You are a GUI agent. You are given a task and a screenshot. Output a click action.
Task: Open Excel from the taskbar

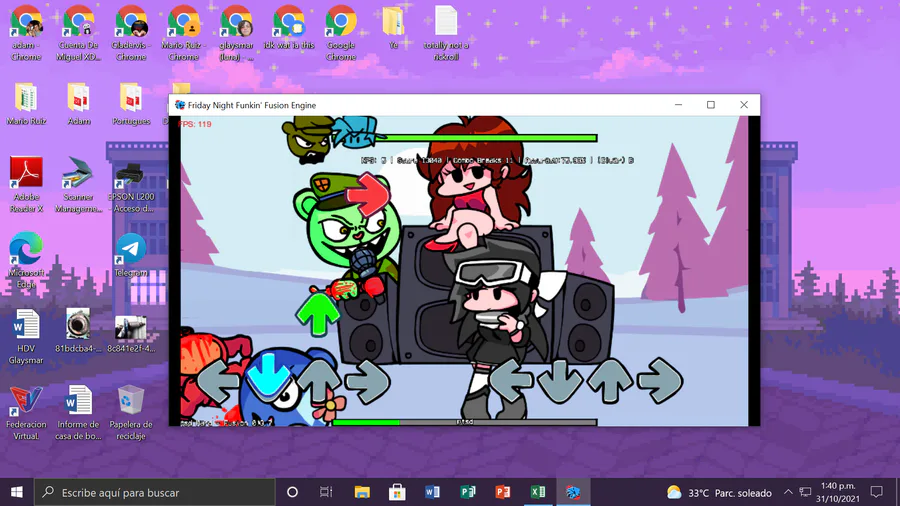(538, 492)
